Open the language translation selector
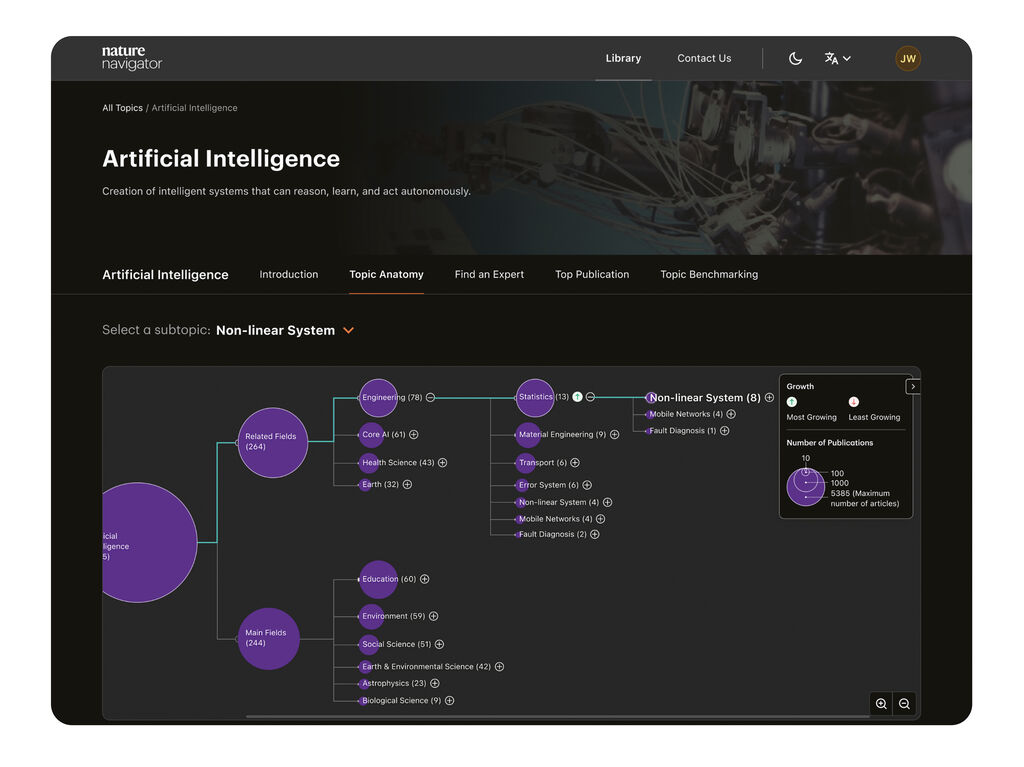The width and height of the screenshot is (1024, 767). pyautogui.click(x=837, y=58)
